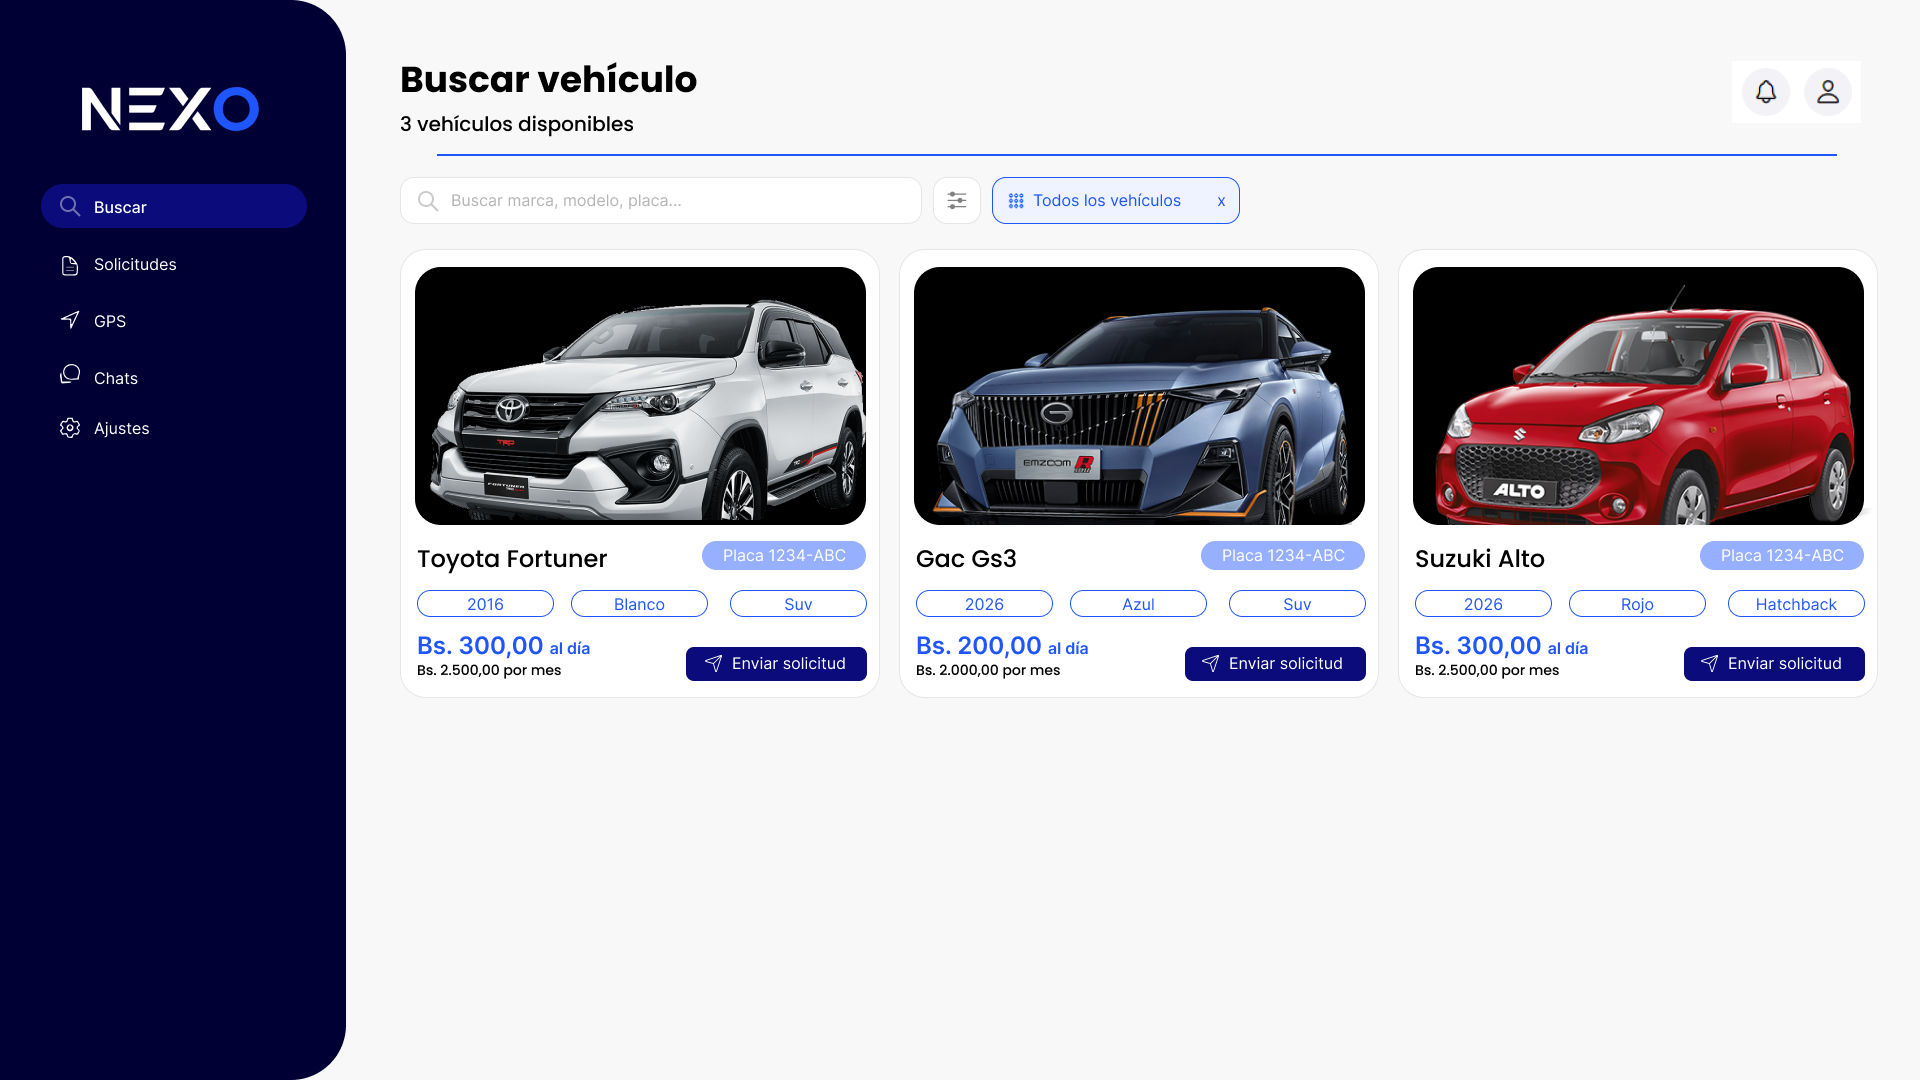The height and width of the screenshot is (1080, 1920).
Task: Click Suzuki Alto Bs. 300,00 daily price
Action: (x=1501, y=646)
